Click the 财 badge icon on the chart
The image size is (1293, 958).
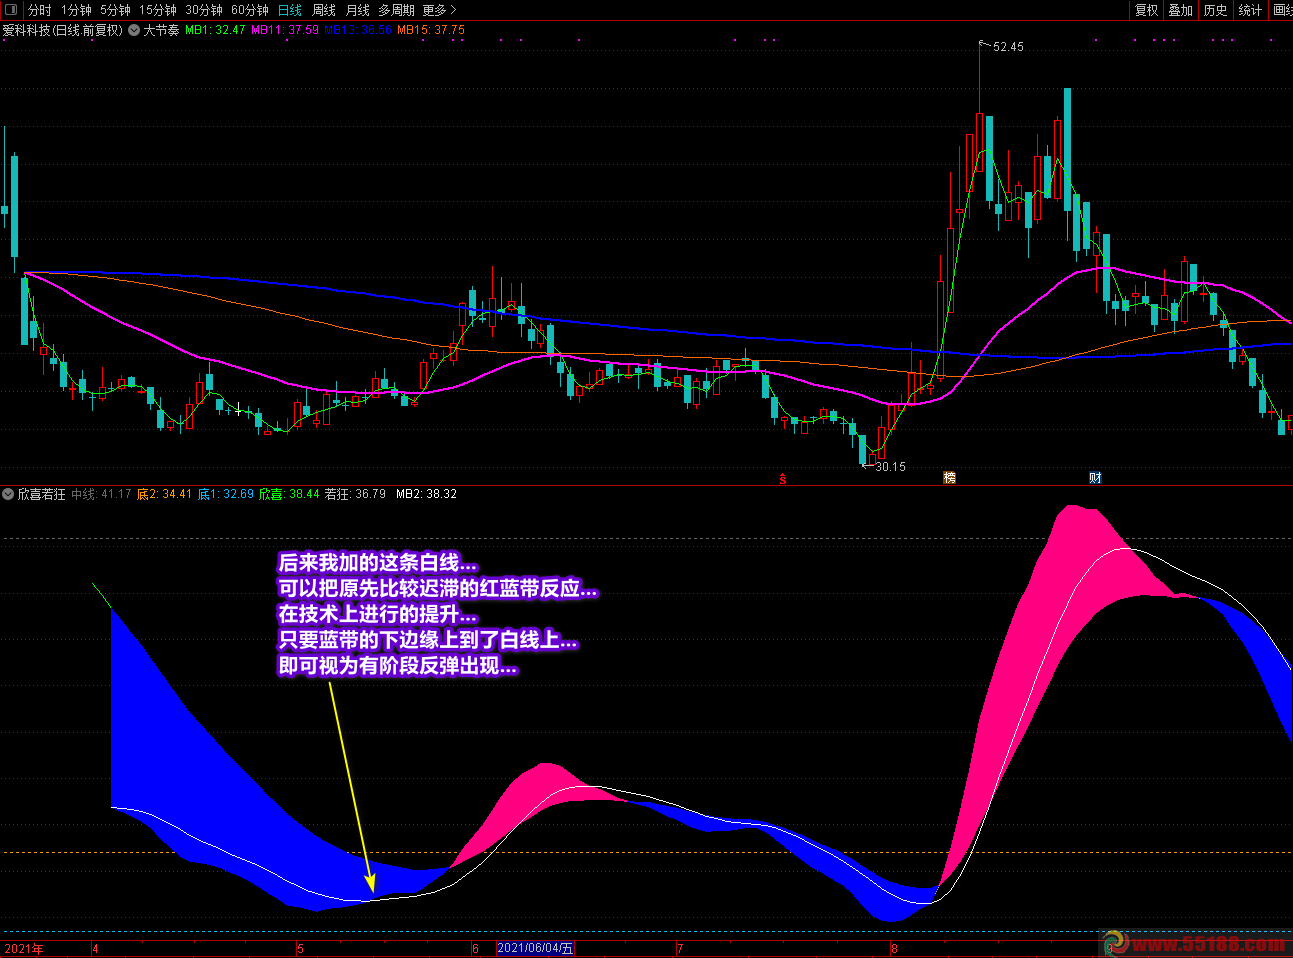click(x=1095, y=478)
